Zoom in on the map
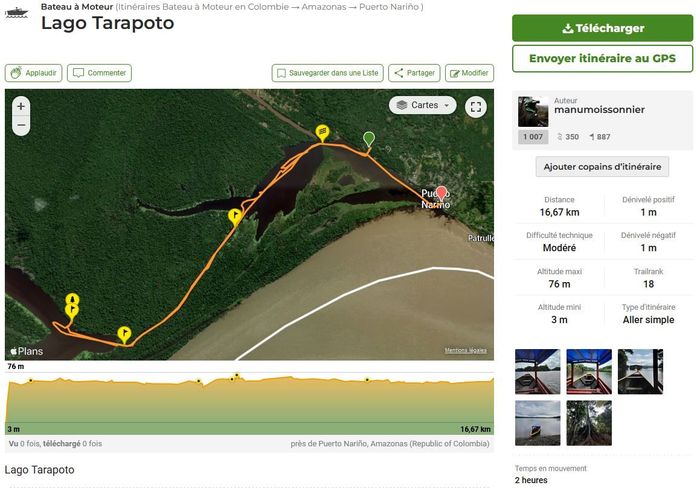The image size is (700, 488). pos(21,105)
